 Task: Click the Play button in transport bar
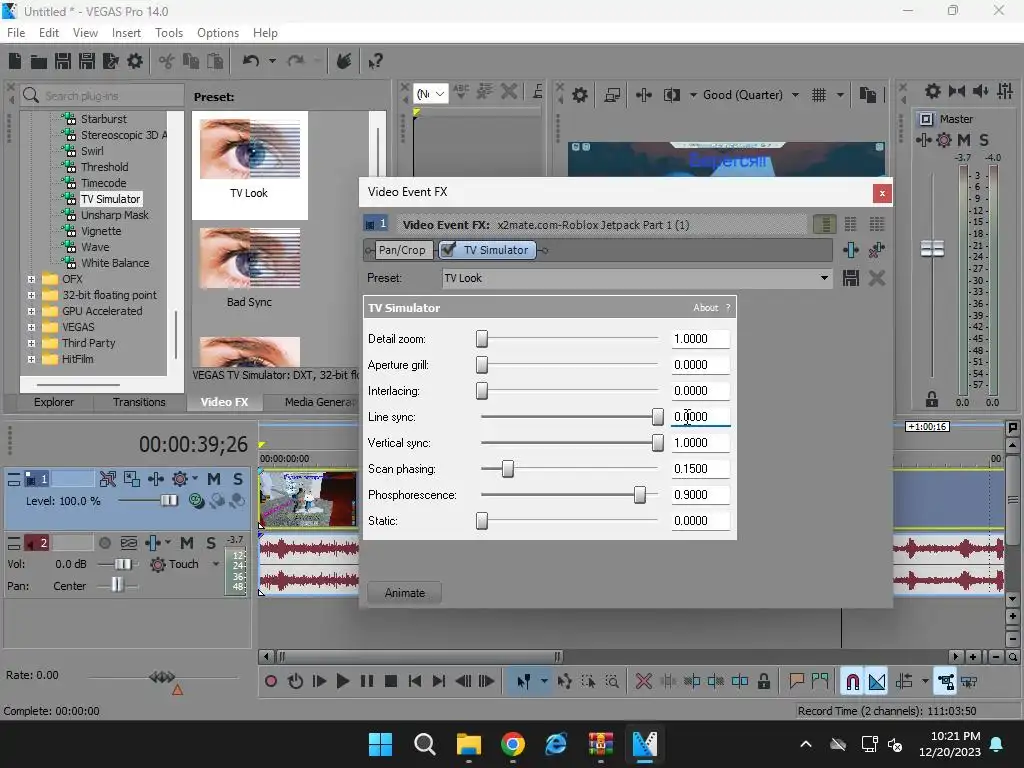pyautogui.click(x=342, y=682)
